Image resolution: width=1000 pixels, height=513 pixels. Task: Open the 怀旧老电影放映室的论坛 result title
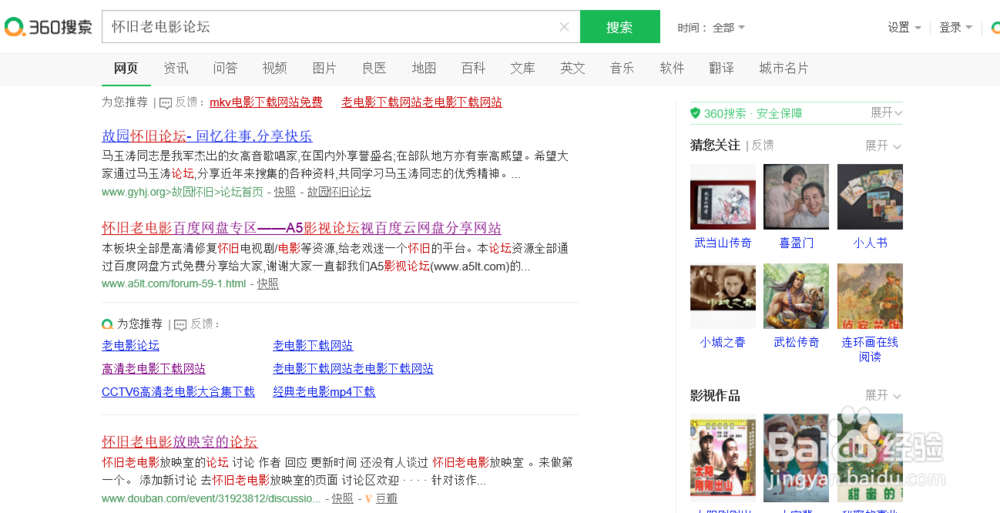tap(180, 442)
